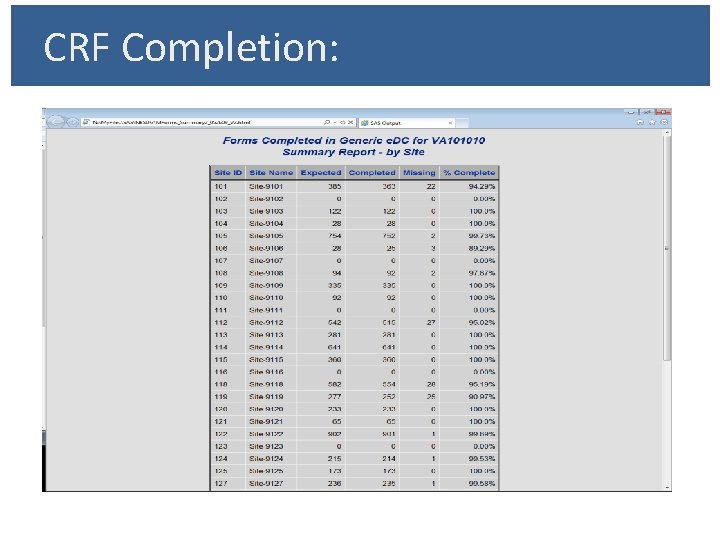Image resolution: width=720 pixels, height=540 pixels.
Task: Click Site ID 110 cell
Action: (x=221, y=298)
